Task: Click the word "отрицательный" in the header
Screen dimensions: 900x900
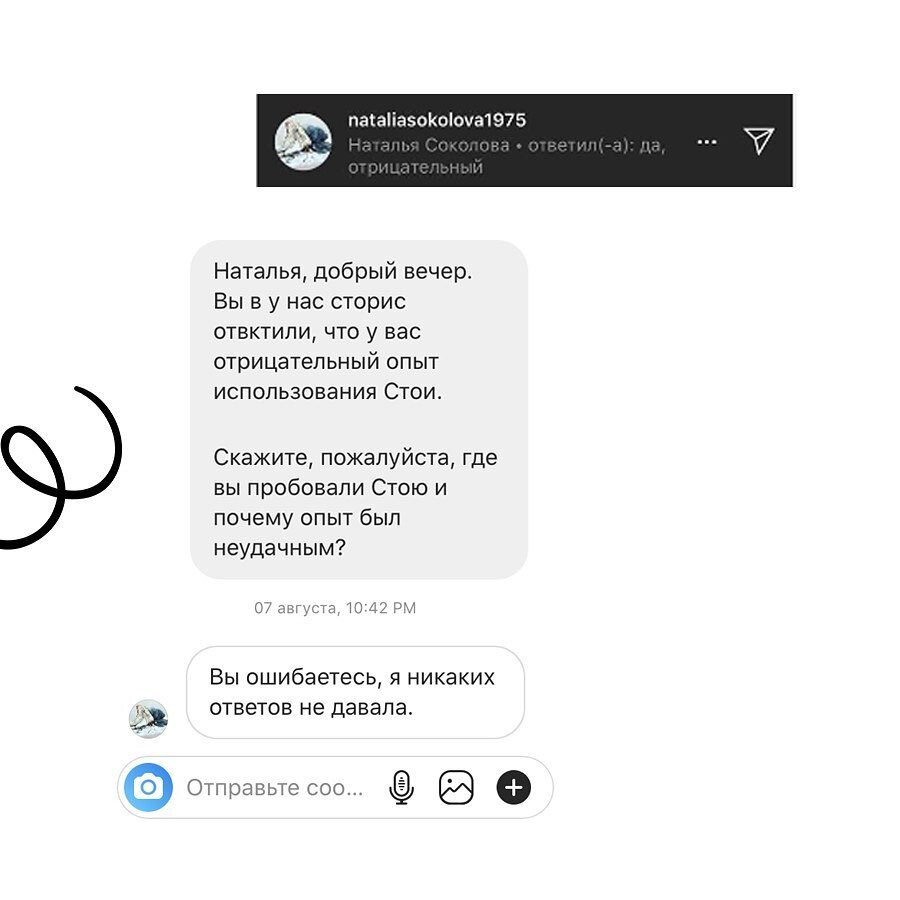Action: tap(416, 167)
